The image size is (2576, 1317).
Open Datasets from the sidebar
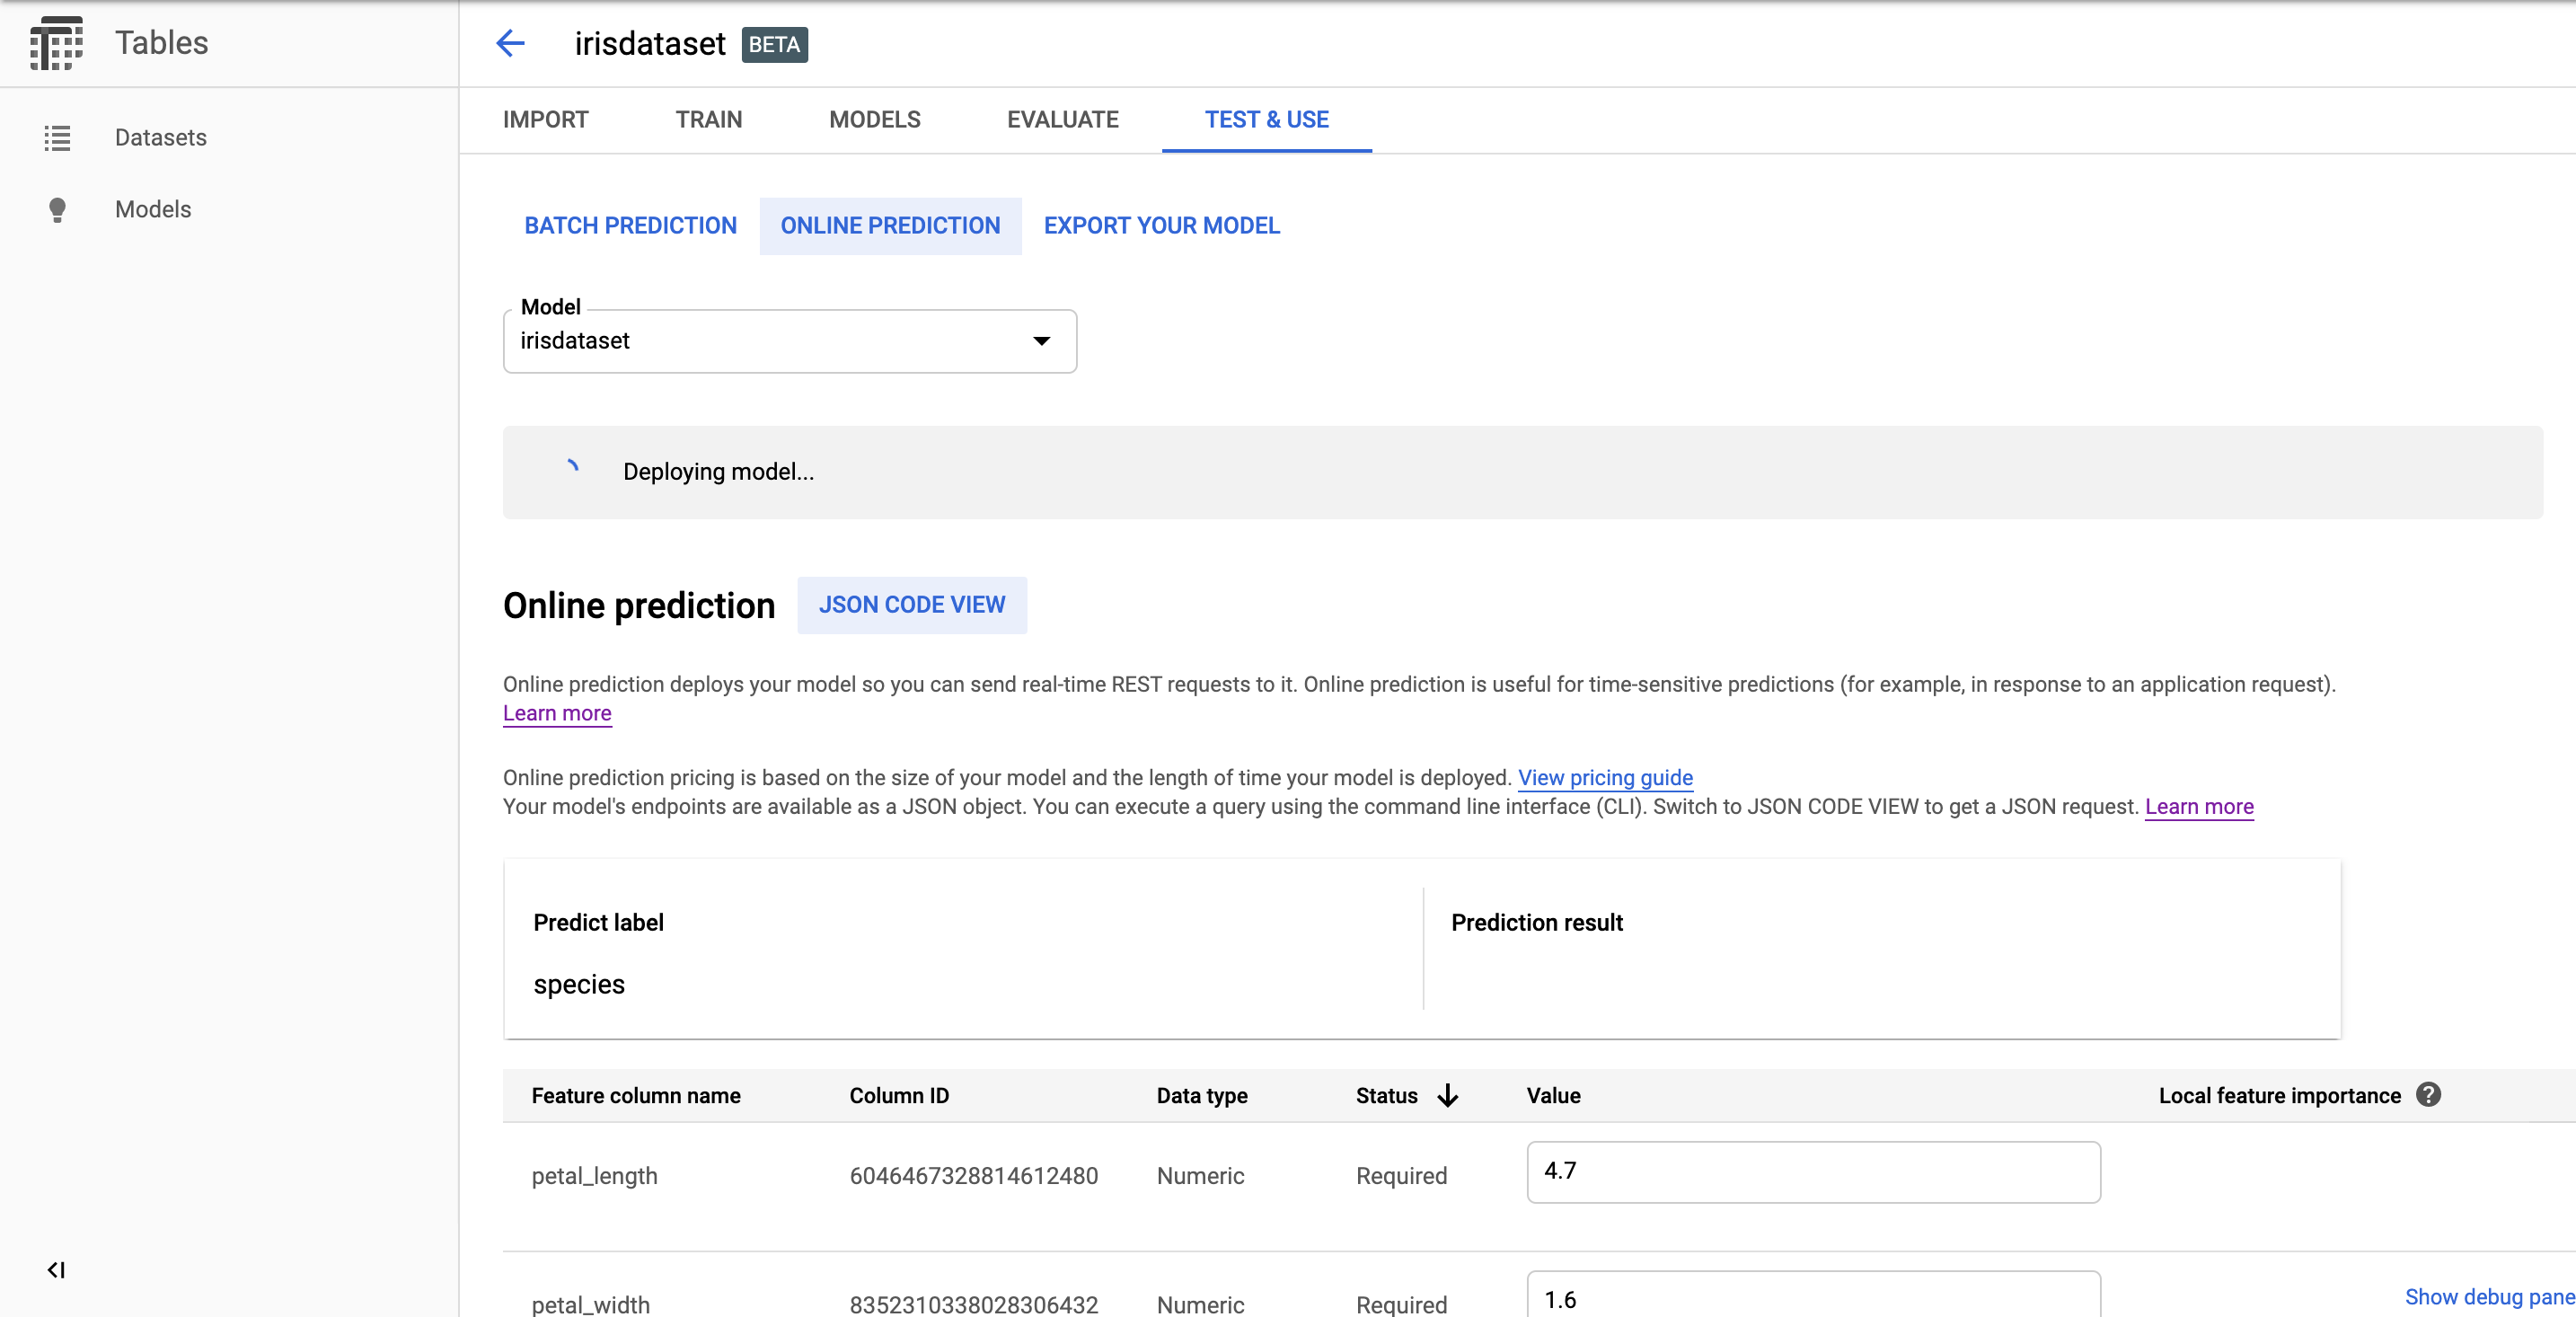[160, 137]
